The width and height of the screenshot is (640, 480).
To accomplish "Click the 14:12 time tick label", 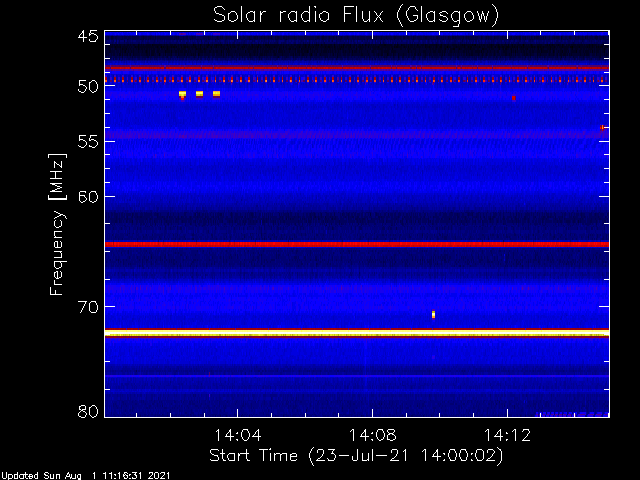I will tap(507, 435).
